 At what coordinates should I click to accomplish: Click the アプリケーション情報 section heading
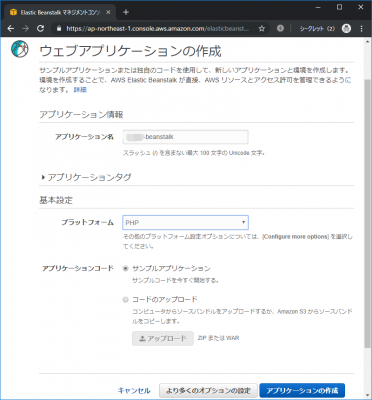pyautogui.click(x=81, y=115)
